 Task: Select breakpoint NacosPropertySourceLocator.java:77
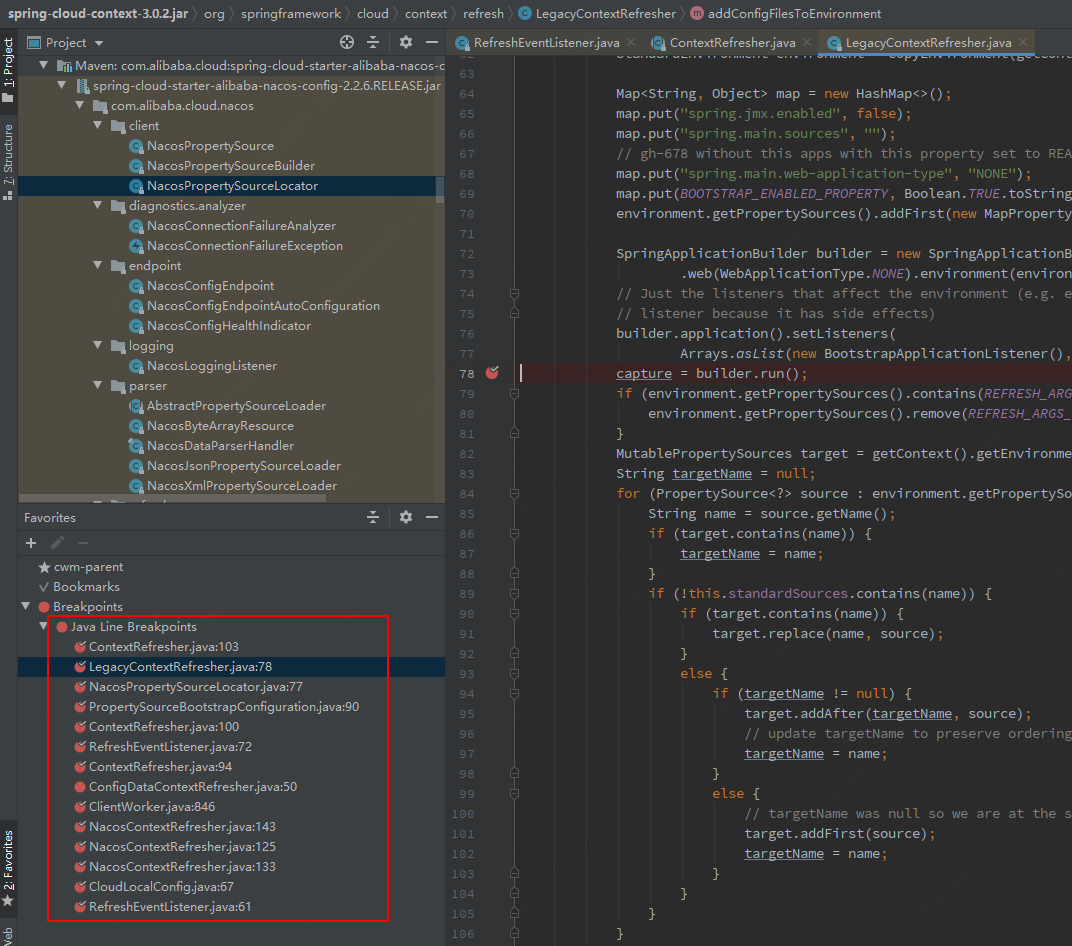[196, 686]
